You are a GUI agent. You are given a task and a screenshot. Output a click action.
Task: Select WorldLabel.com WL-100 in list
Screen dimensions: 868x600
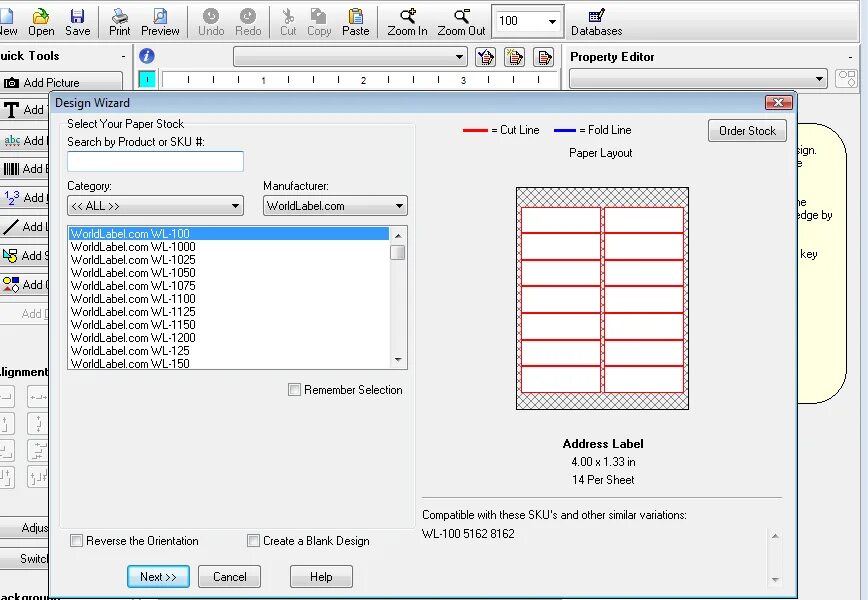pyautogui.click(x=229, y=234)
